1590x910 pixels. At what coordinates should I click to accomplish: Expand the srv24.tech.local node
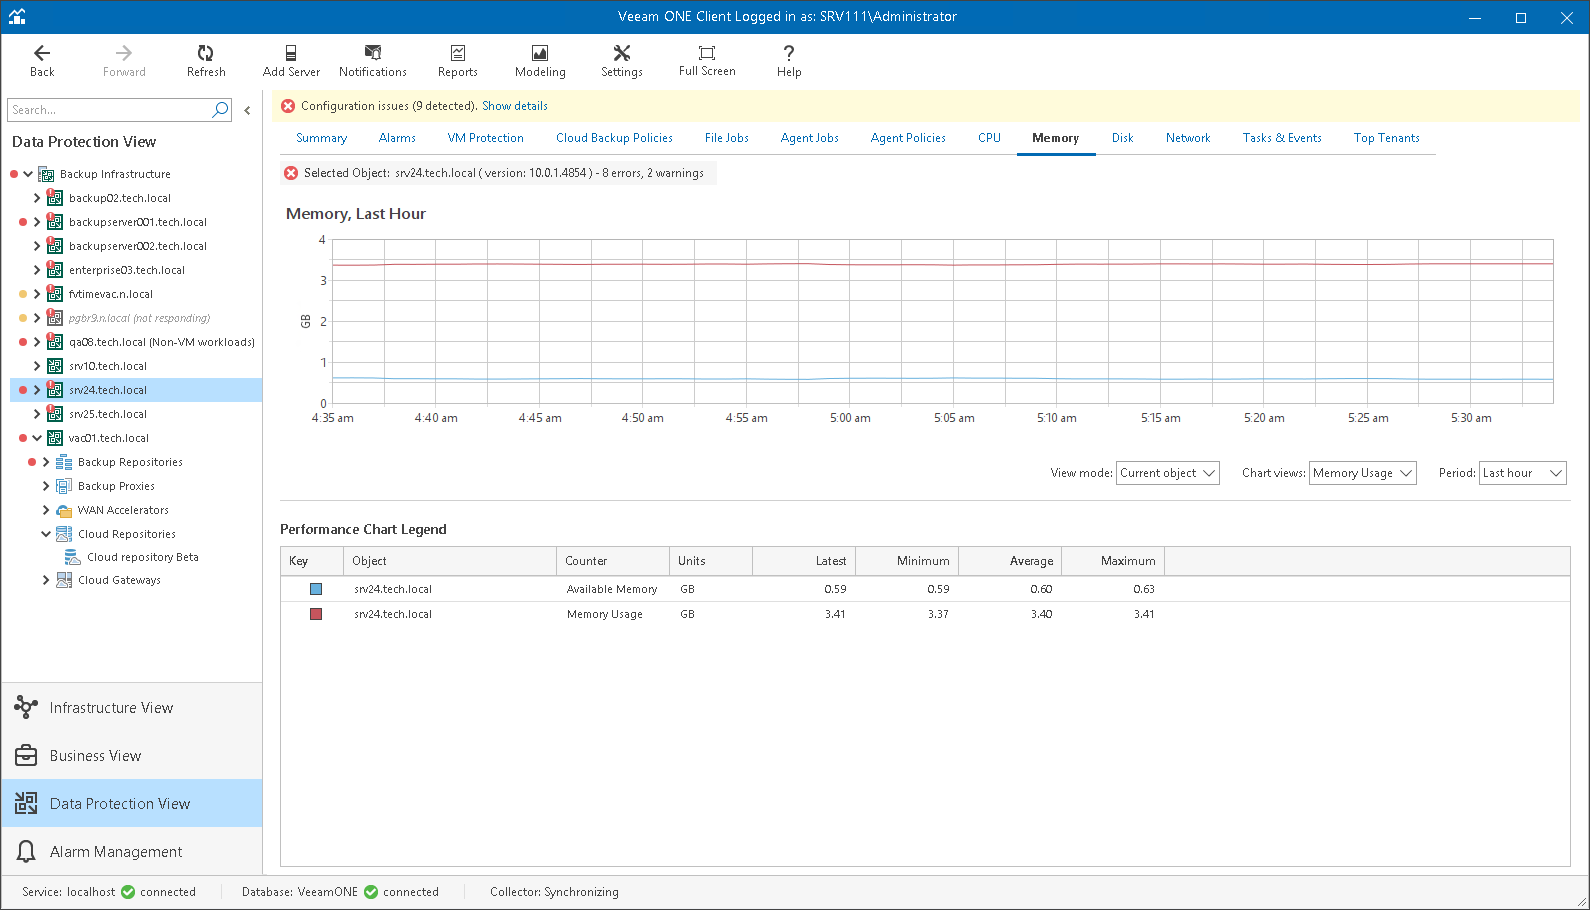(37, 390)
